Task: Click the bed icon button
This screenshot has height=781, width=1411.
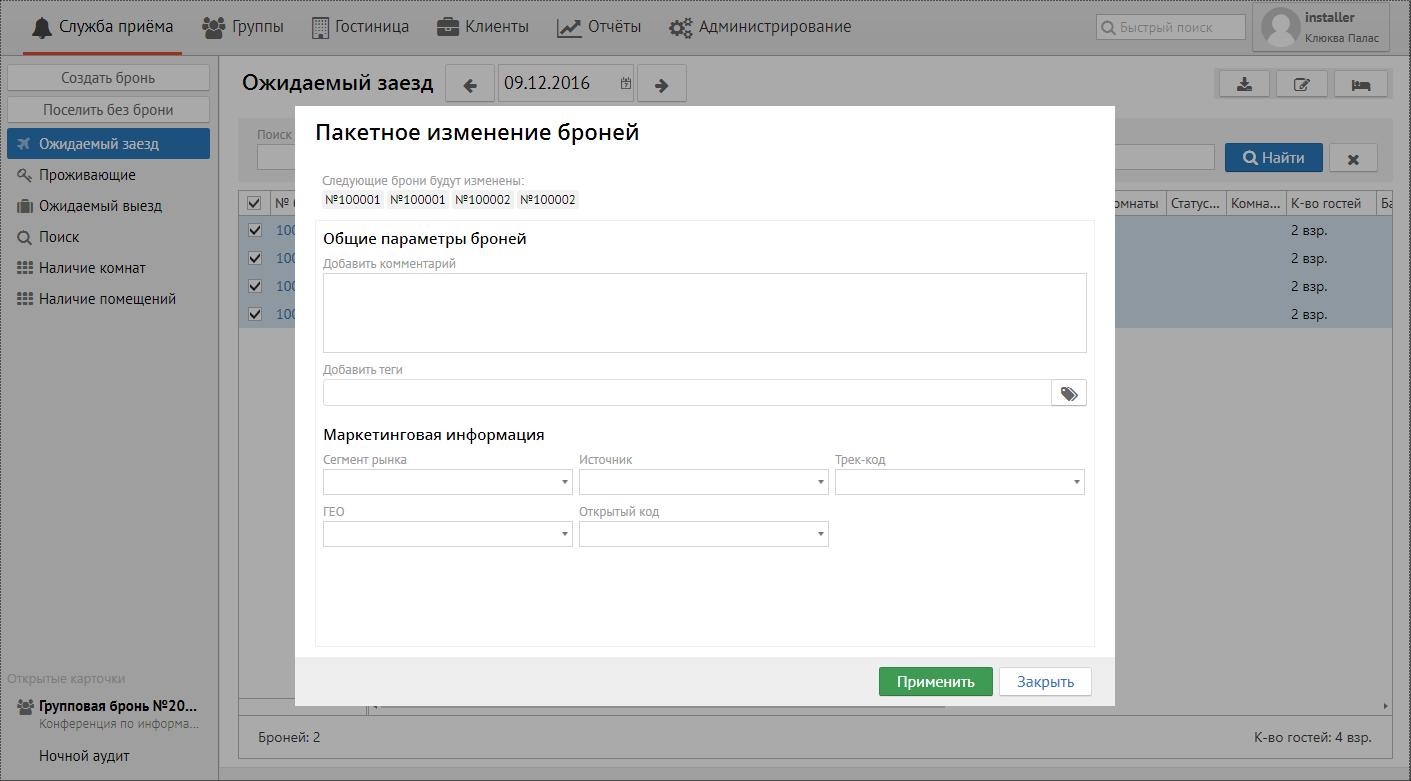Action: 1360,84
